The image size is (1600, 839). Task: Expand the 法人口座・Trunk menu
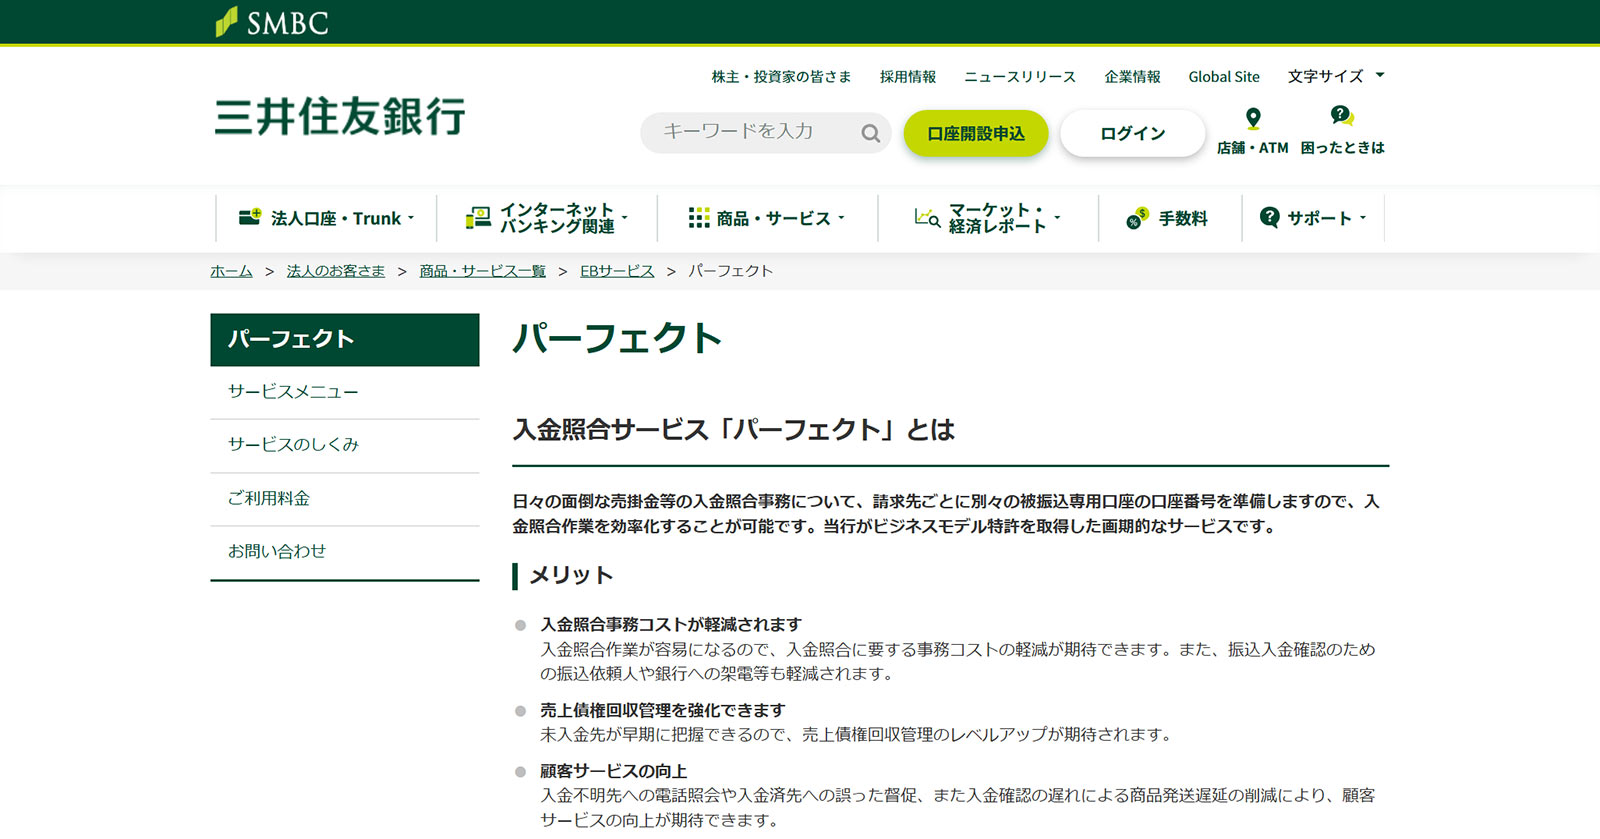coord(326,218)
